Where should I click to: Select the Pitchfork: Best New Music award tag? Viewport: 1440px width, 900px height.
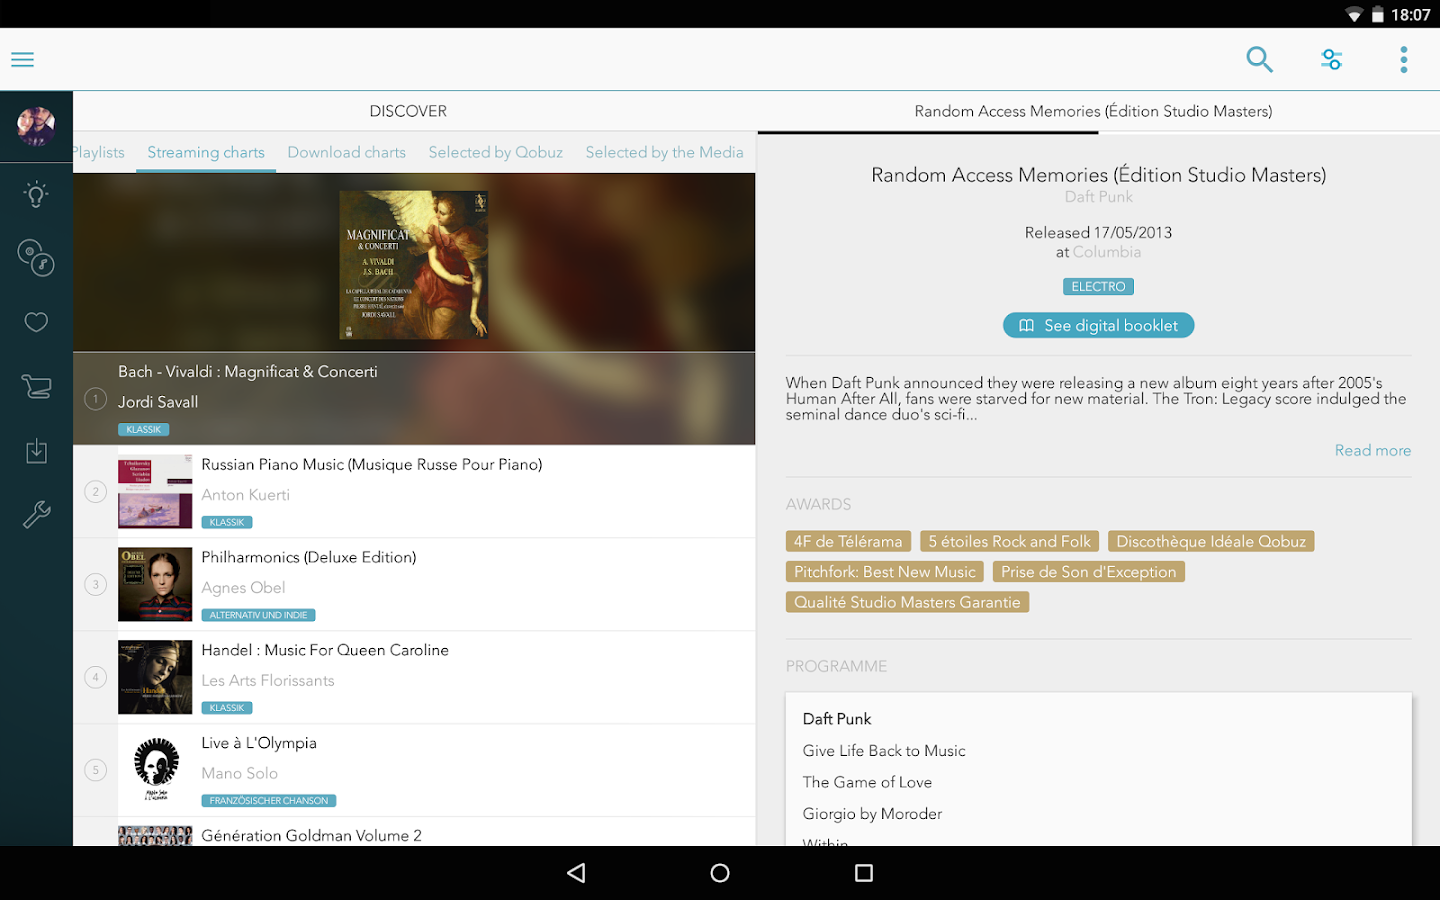coord(884,571)
